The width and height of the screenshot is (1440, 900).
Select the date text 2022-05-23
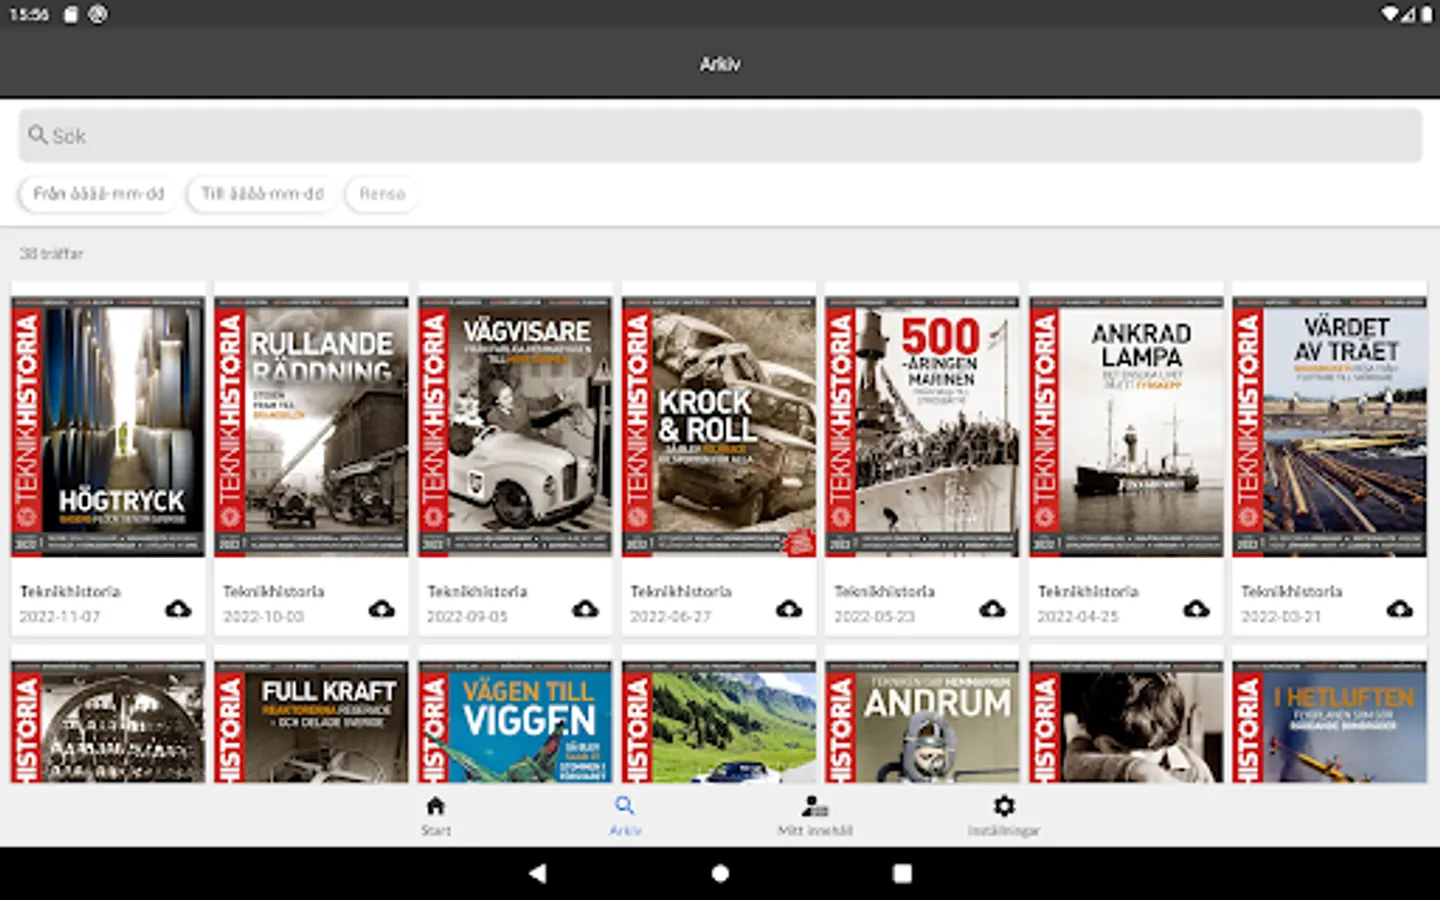tap(874, 617)
